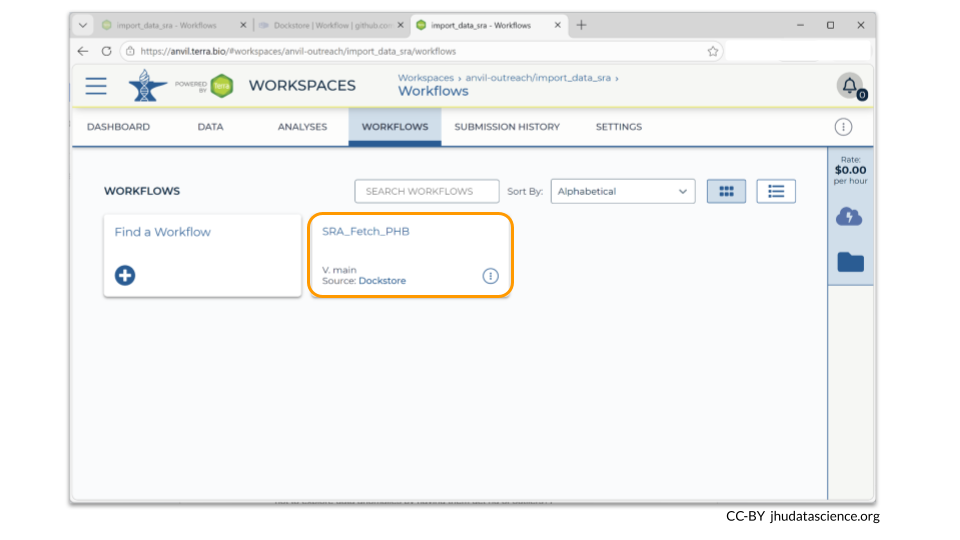Screen dimensions: 960x540
Task: Bookmark the page with the star icon
Action: click(x=713, y=51)
